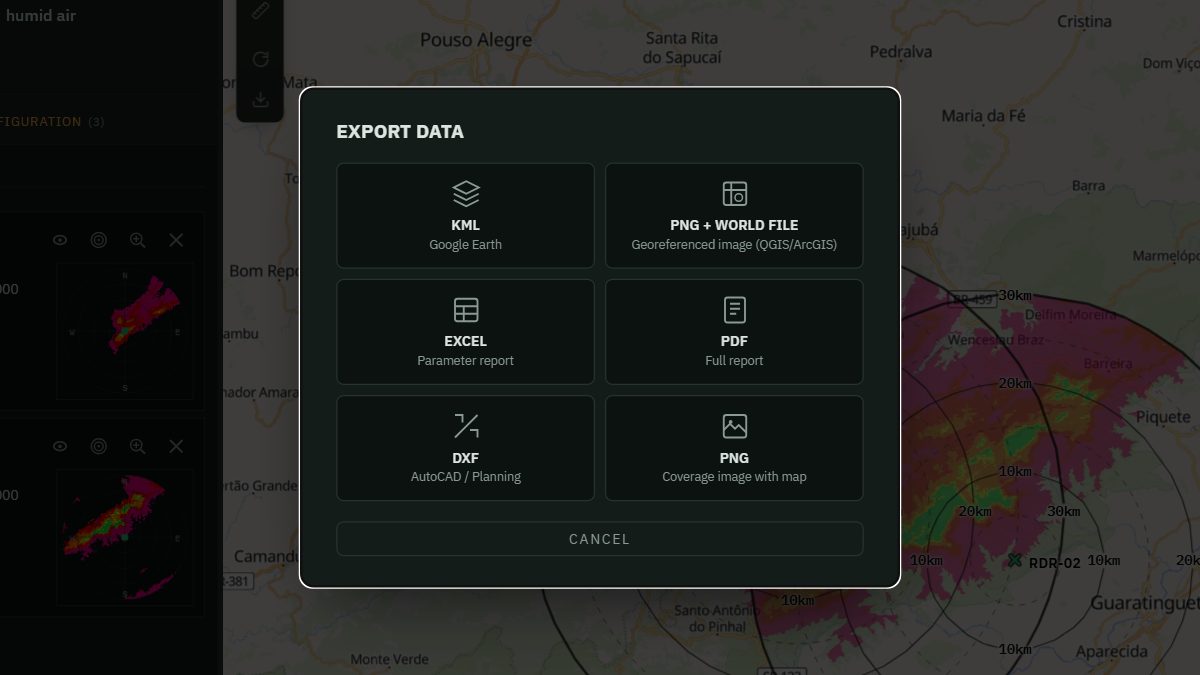This screenshot has height=675, width=1200.
Task: Export the PDF full report
Action: [x=734, y=332]
